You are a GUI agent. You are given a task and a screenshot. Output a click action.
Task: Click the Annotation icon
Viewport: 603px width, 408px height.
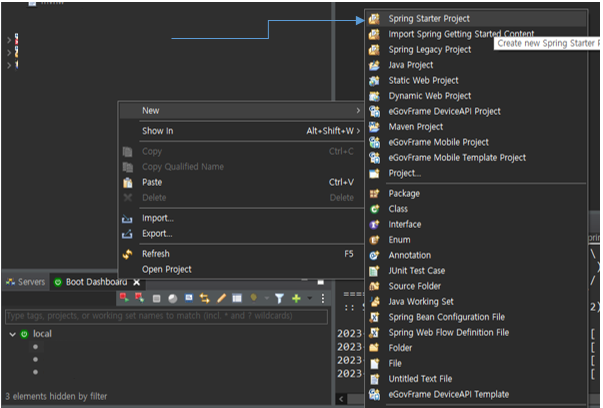click(x=374, y=255)
